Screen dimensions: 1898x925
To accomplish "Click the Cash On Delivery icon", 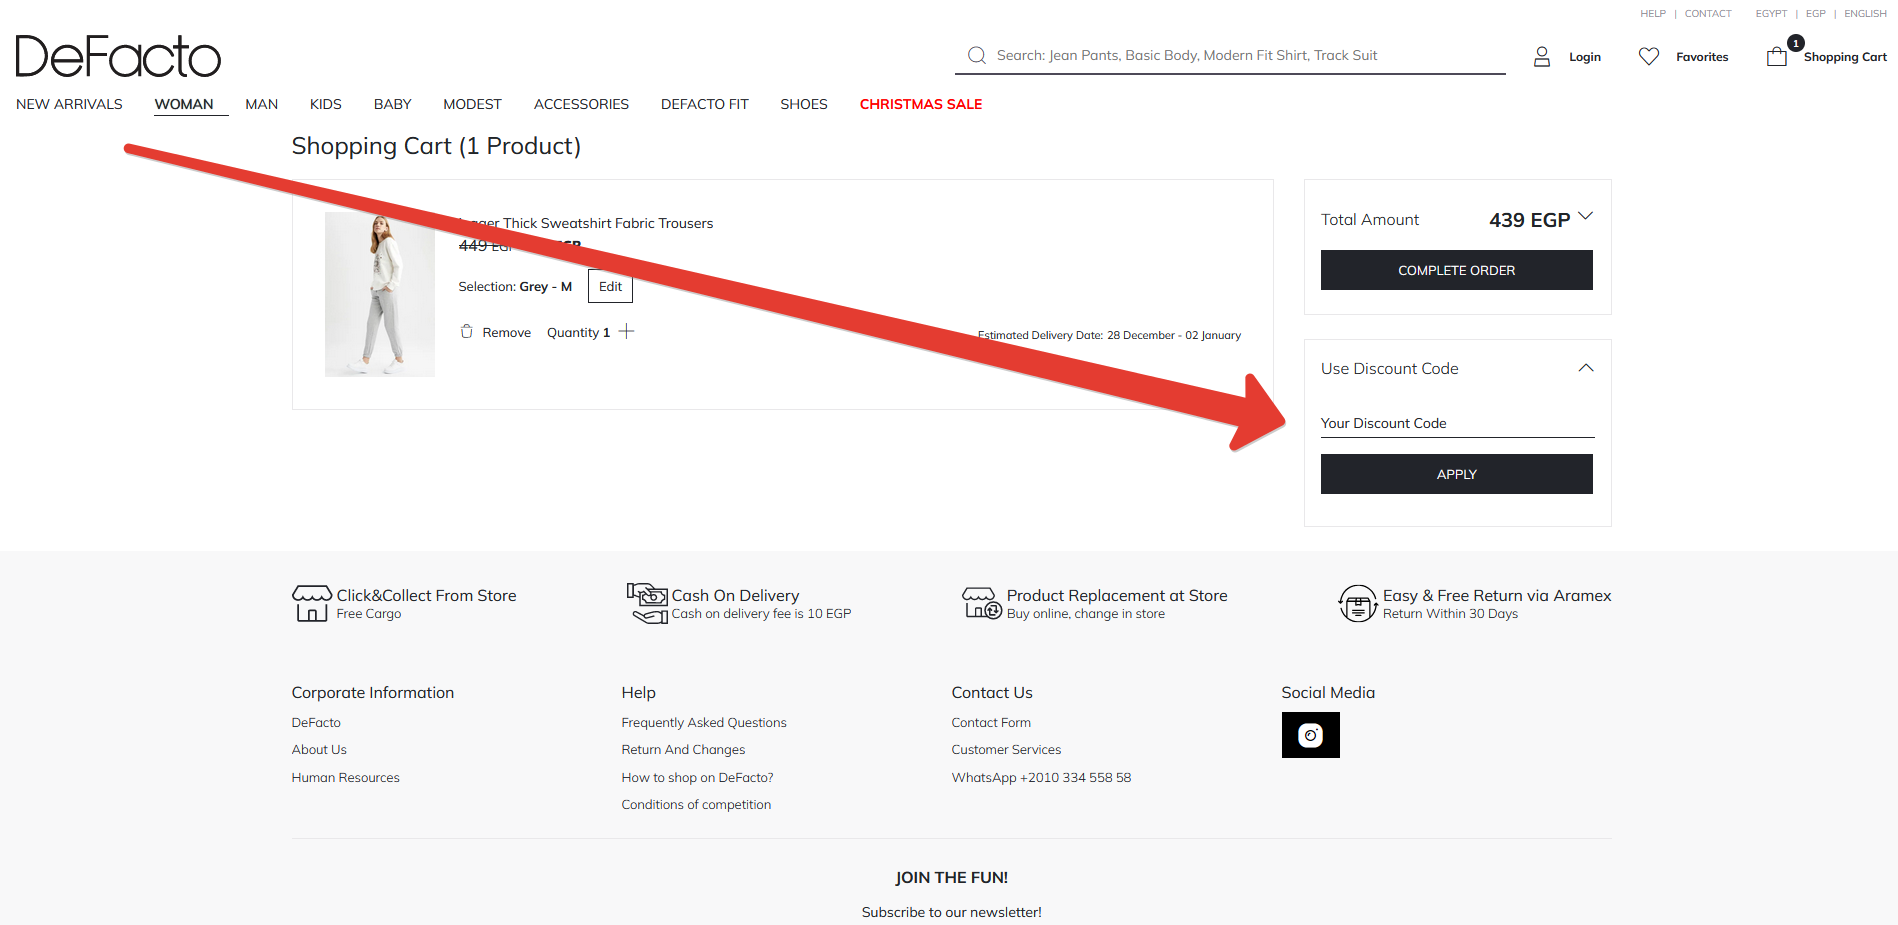I will pyautogui.click(x=647, y=603).
